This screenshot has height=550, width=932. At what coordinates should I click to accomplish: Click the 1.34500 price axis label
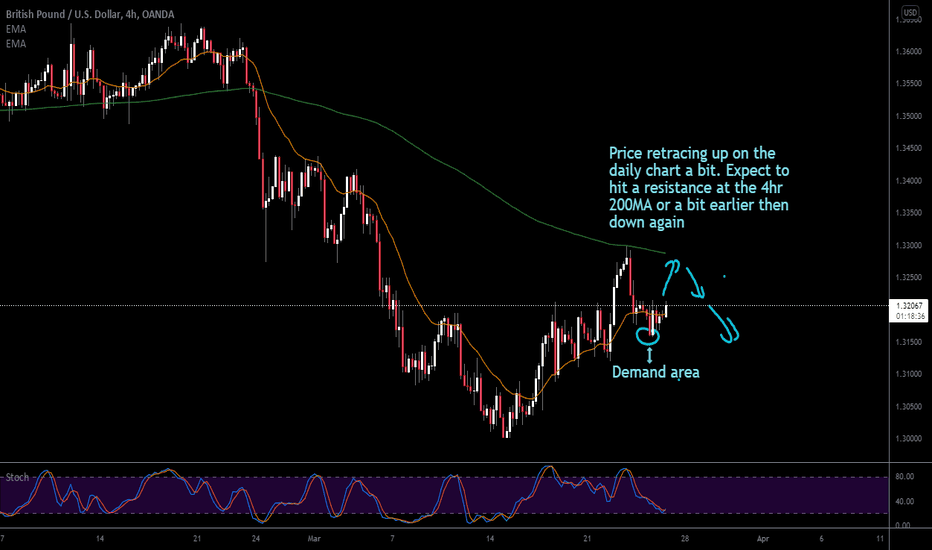[x=908, y=148]
